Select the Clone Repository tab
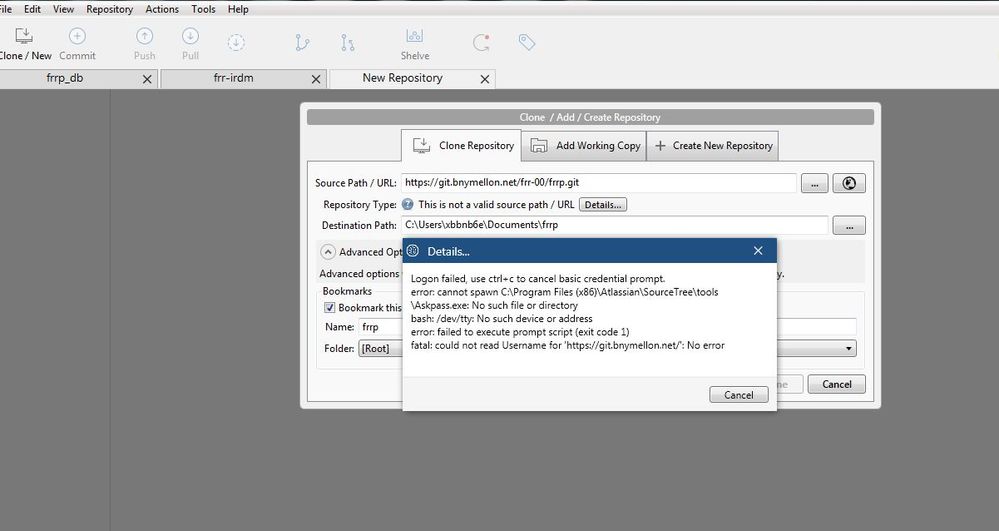The width and height of the screenshot is (999, 531). [461, 146]
